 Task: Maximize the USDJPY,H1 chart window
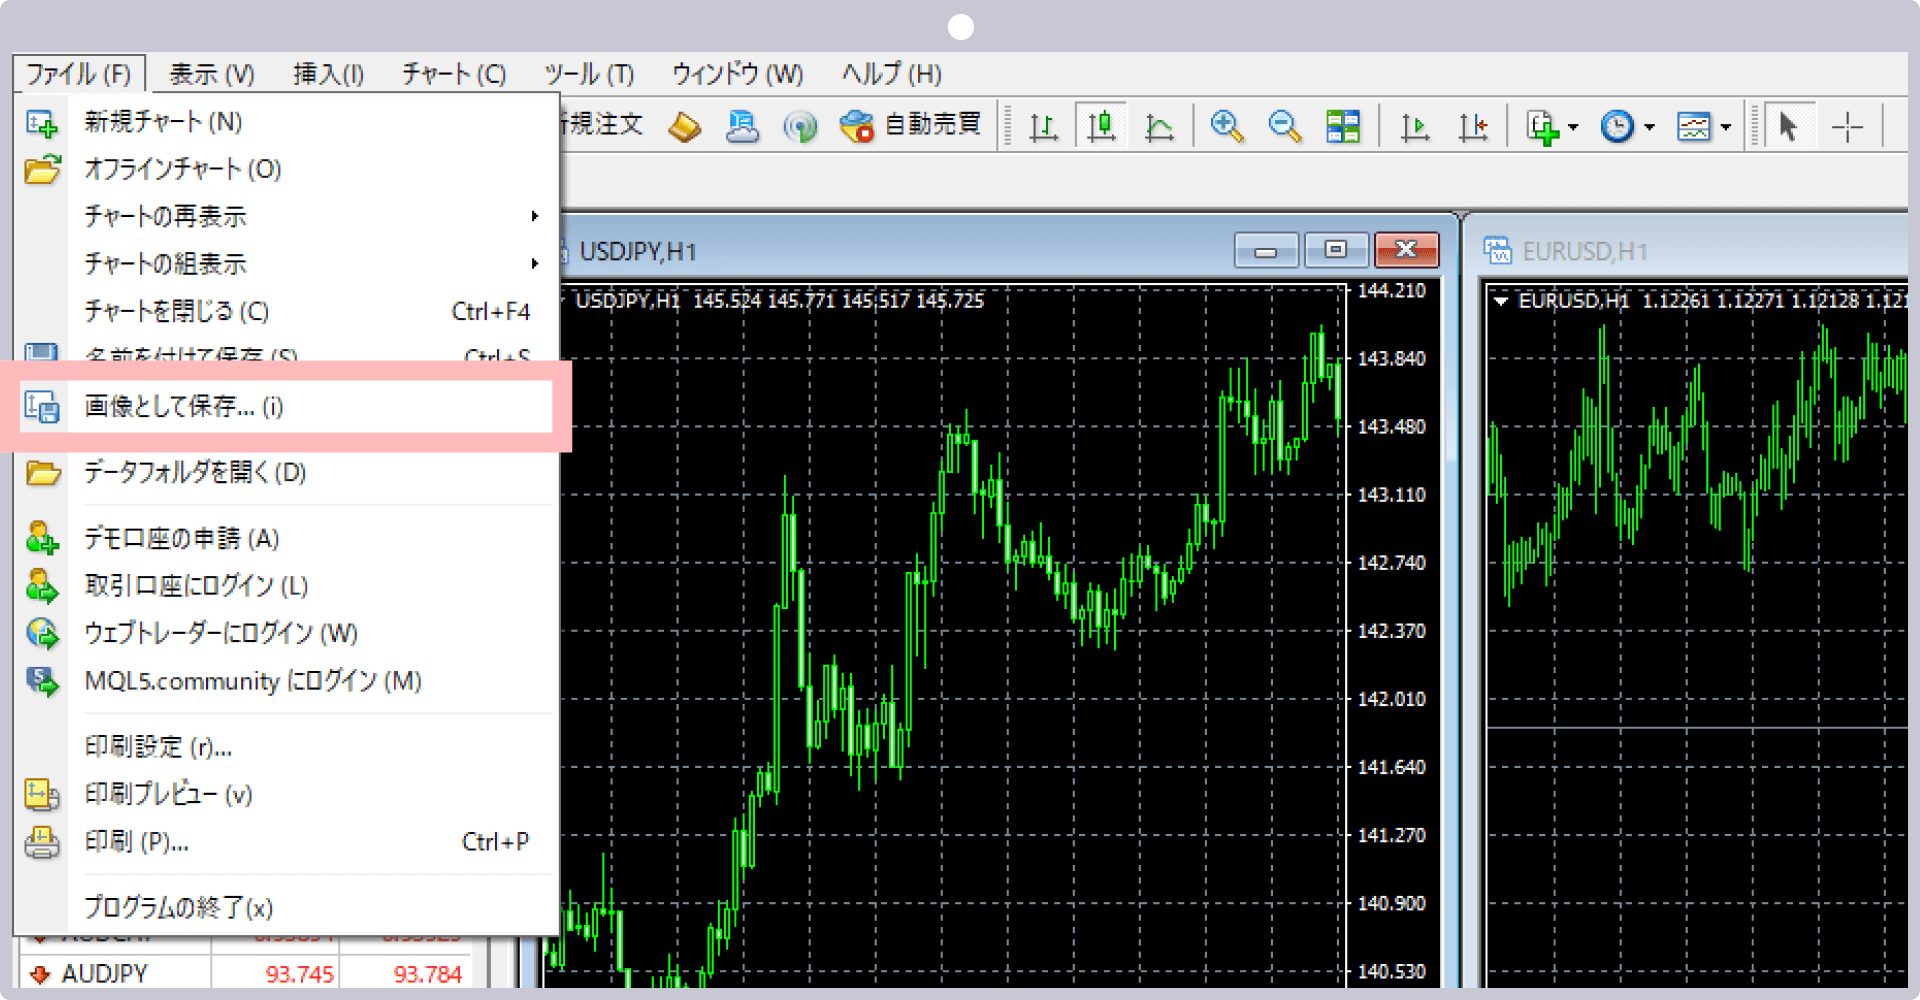click(x=1335, y=250)
